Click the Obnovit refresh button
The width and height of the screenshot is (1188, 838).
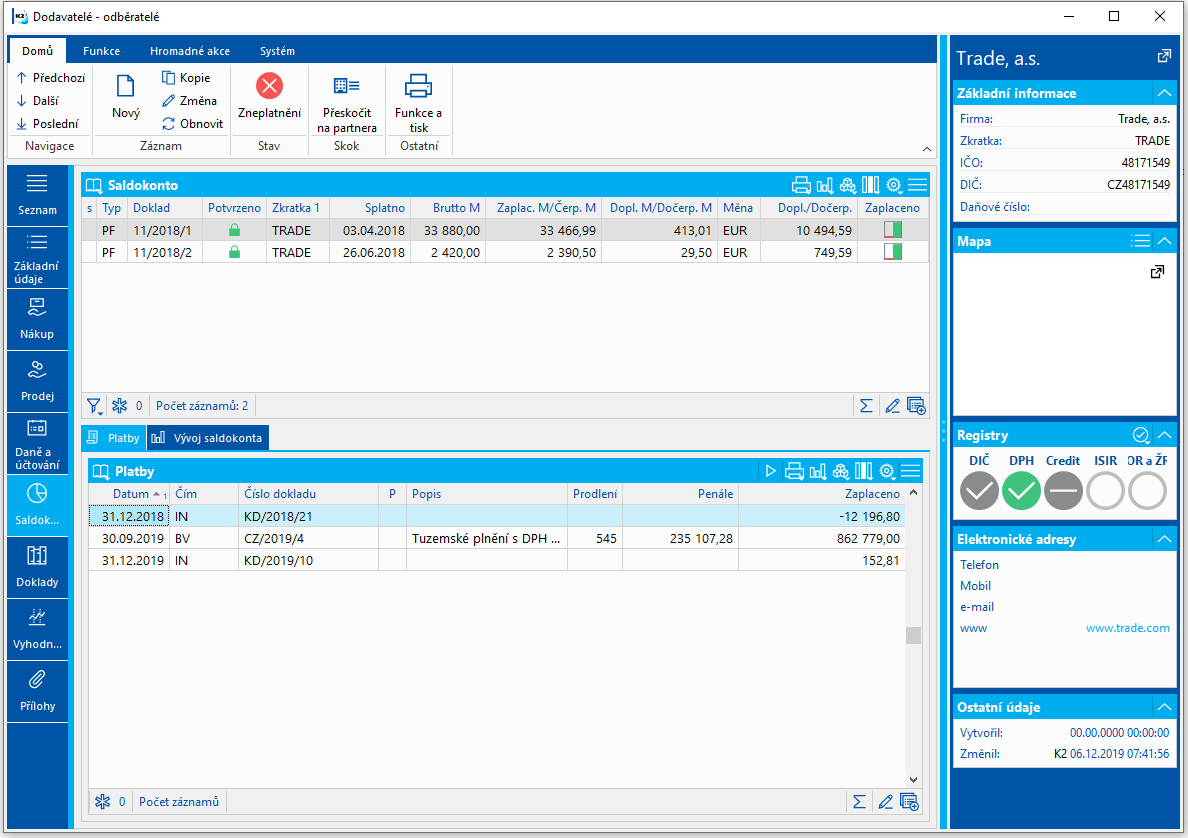192,124
